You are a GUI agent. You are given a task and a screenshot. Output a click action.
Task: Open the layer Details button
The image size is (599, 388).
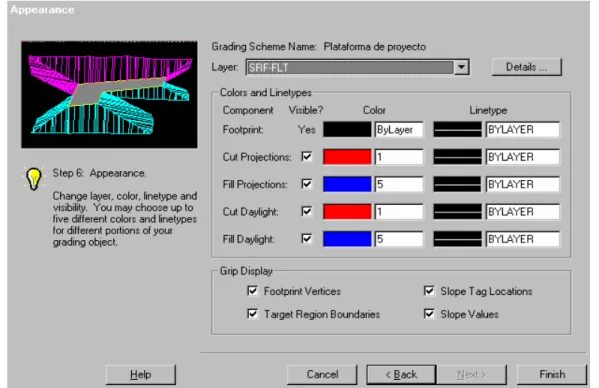pos(526,67)
